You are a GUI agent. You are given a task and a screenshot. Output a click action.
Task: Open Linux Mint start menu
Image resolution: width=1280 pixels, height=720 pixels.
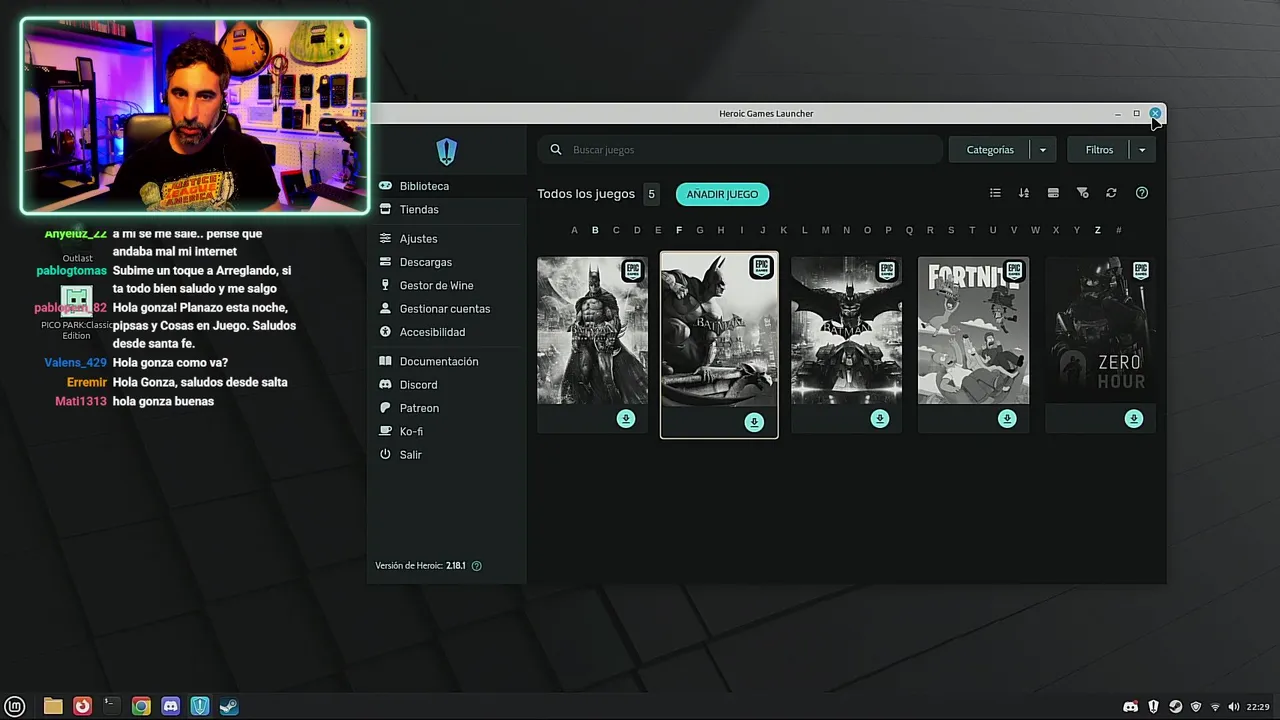click(x=15, y=706)
